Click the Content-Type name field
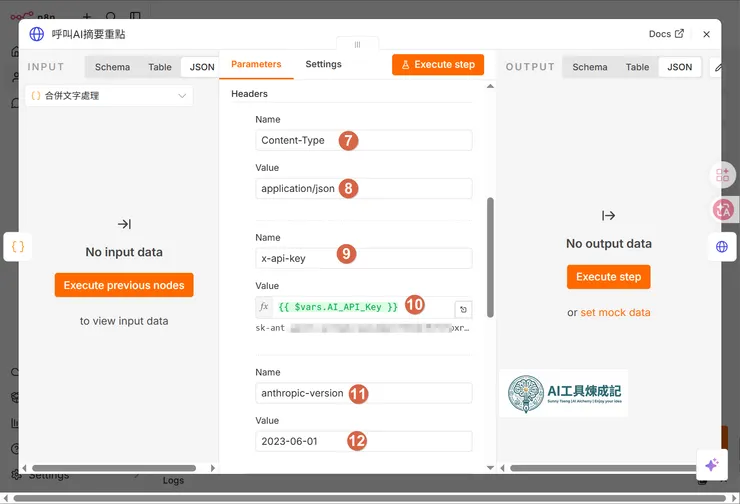This screenshot has height=504, width=740. pyautogui.click(x=363, y=140)
